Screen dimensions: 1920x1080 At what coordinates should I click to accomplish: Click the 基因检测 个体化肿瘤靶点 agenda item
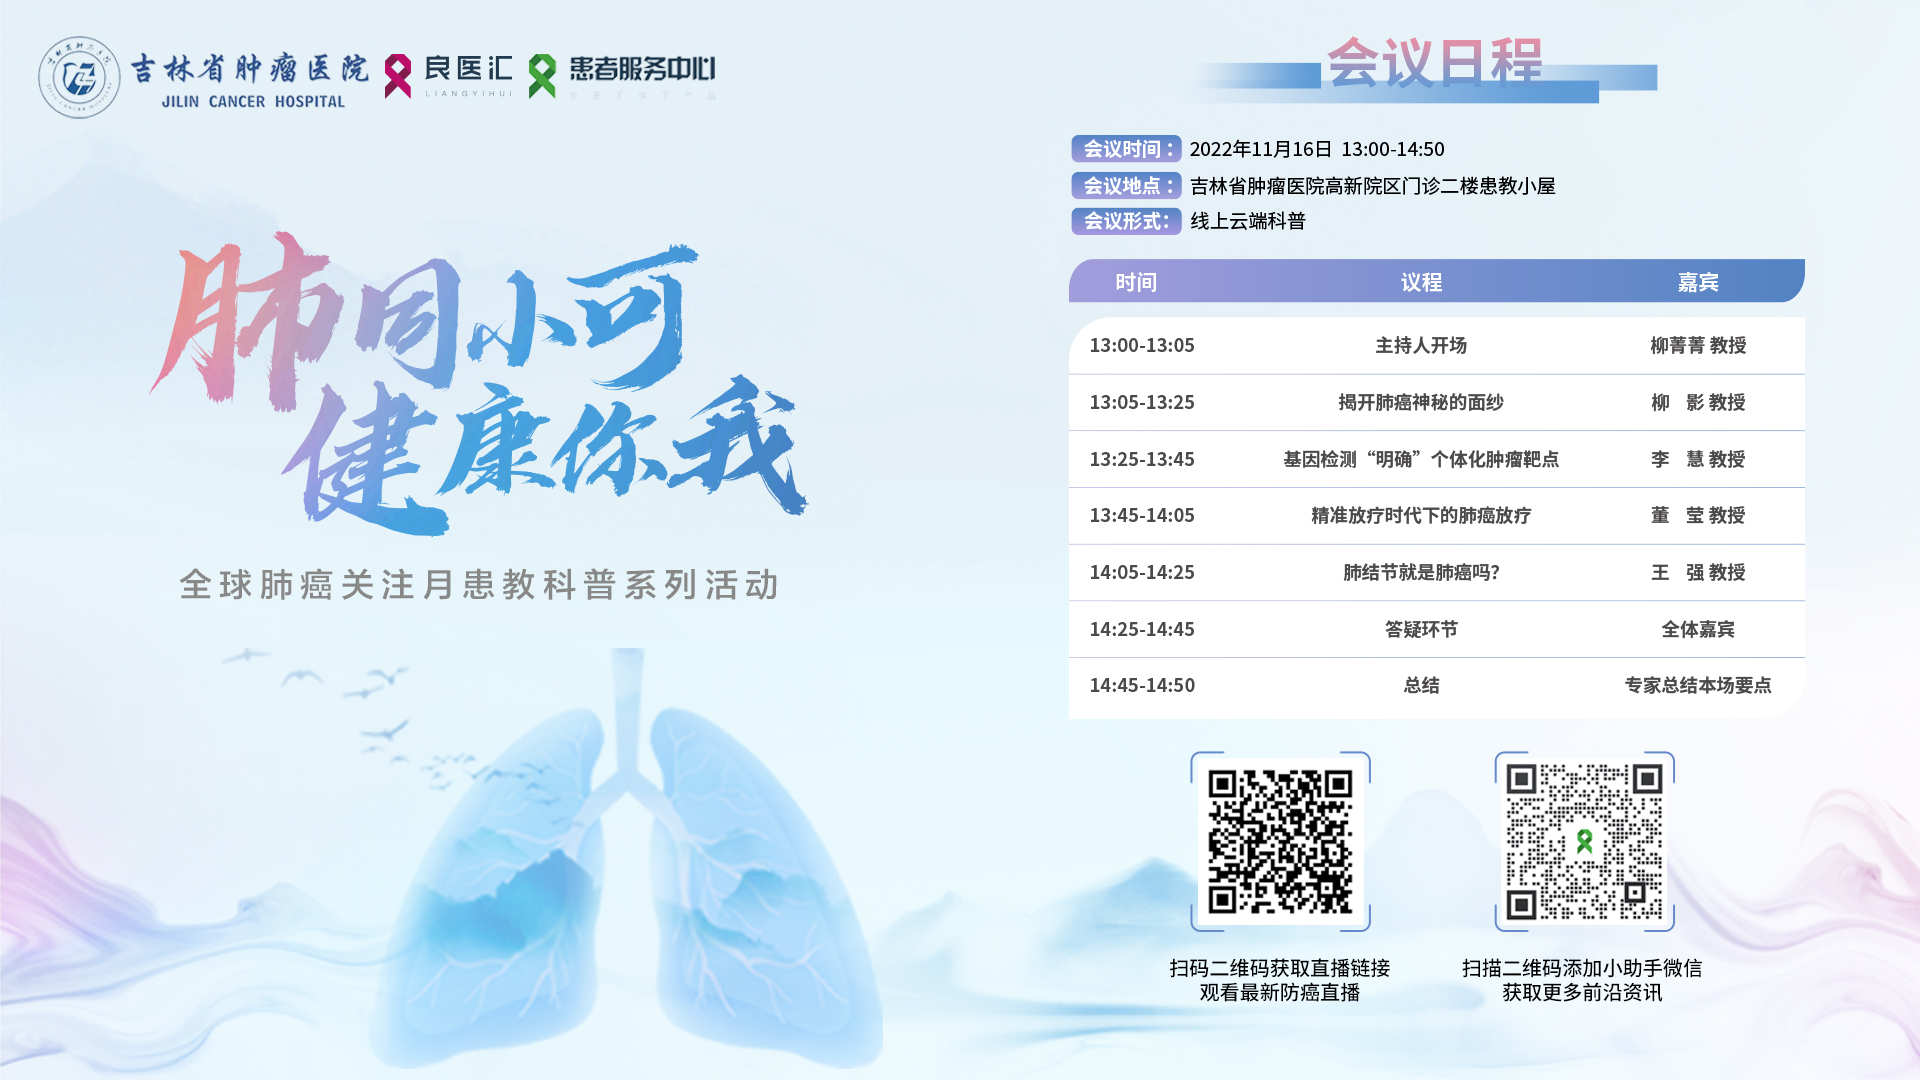[x=1421, y=459]
